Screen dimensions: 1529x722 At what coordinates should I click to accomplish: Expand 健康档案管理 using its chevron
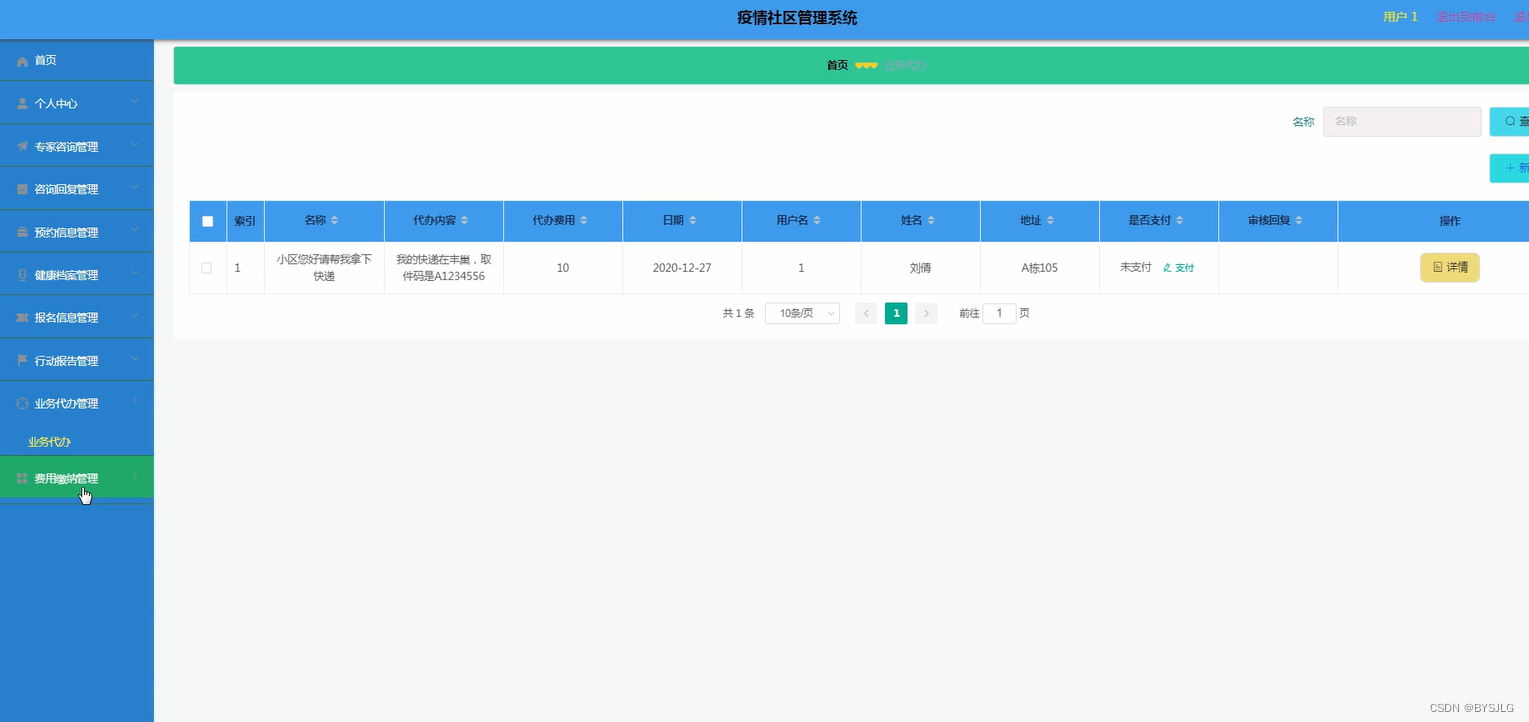click(x=135, y=274)
